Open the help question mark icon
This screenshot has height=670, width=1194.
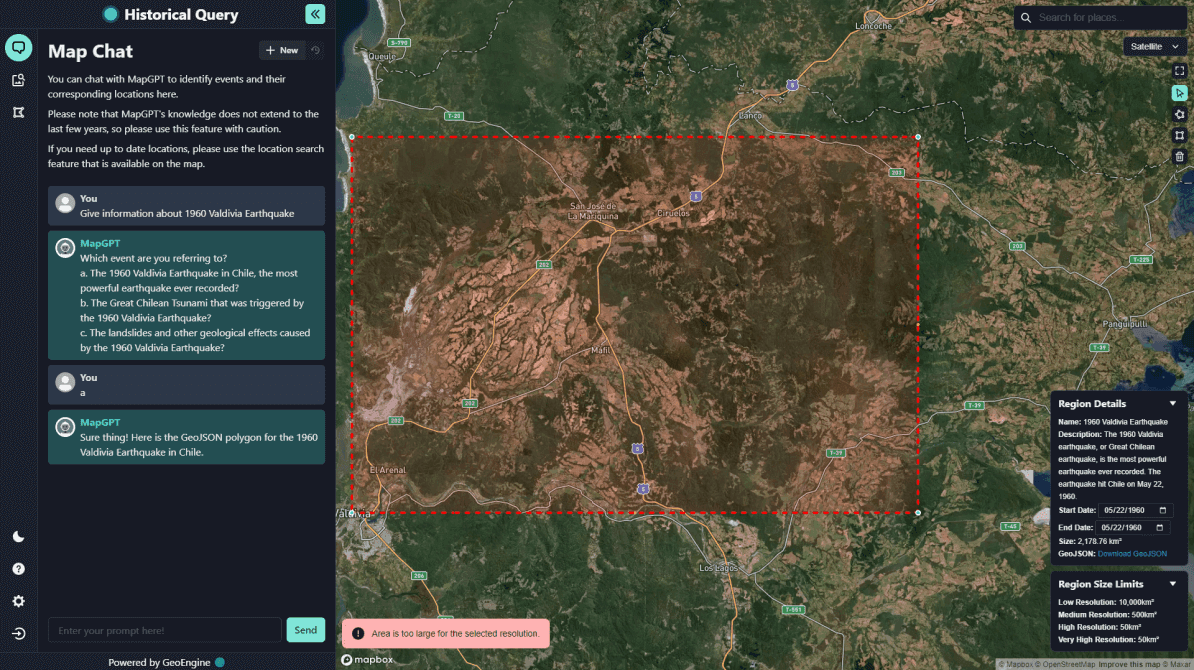[x=18, y=569]
